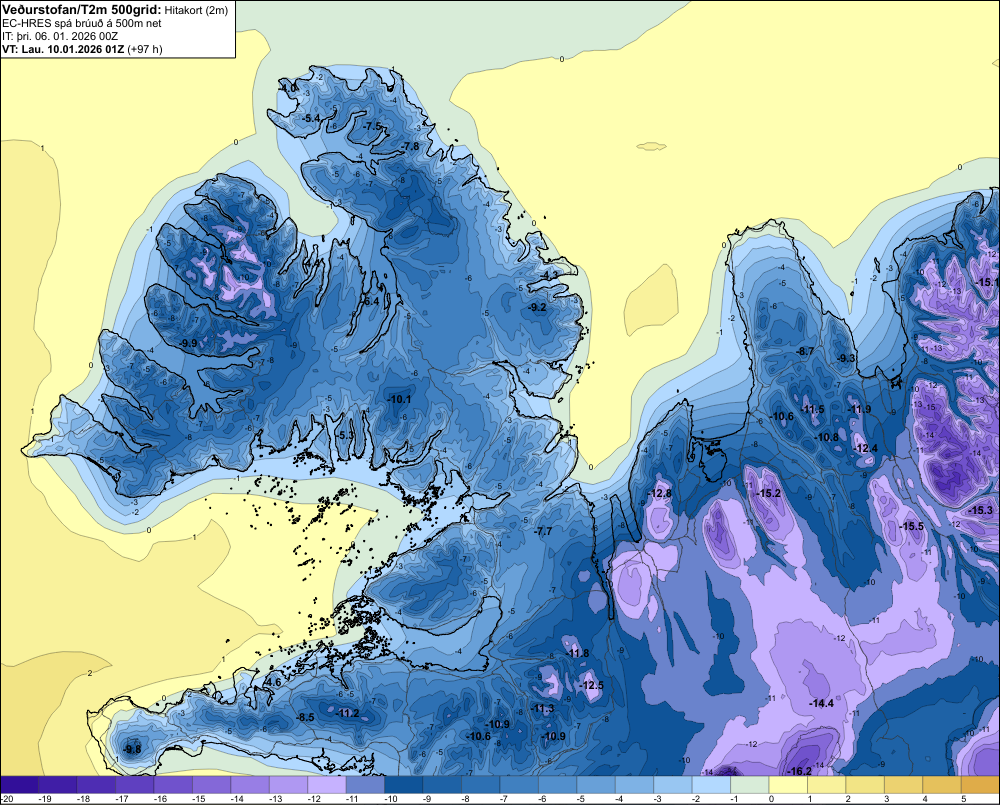Click the temperature value -7.5 on the map
1000x805 pixels.
(372, 127)
